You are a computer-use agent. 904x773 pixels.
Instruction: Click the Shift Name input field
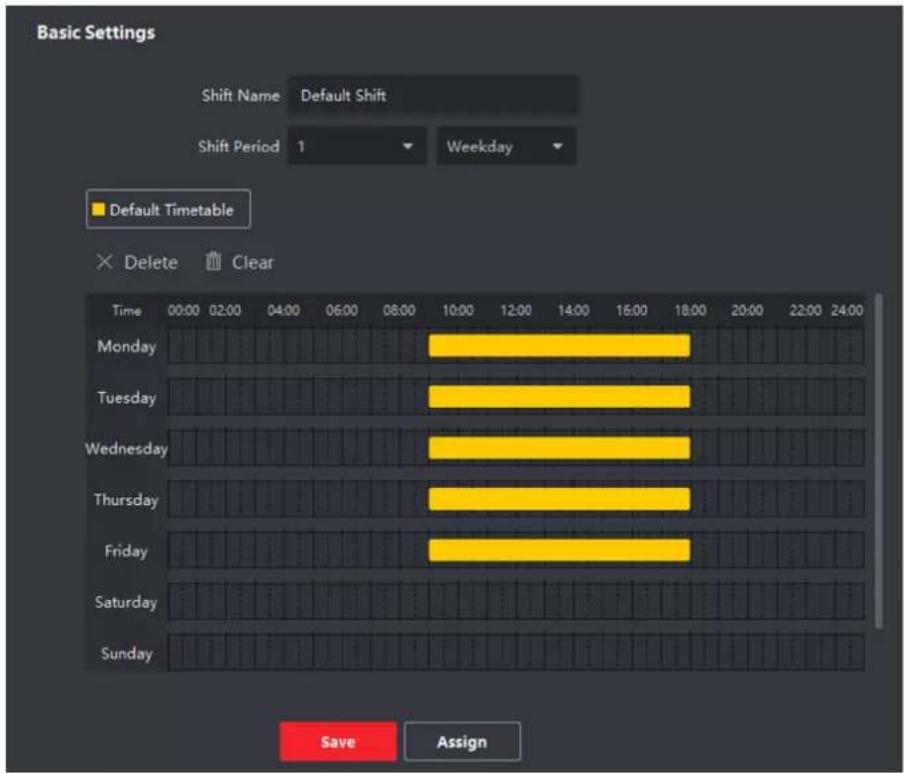(x=434, y=95)
